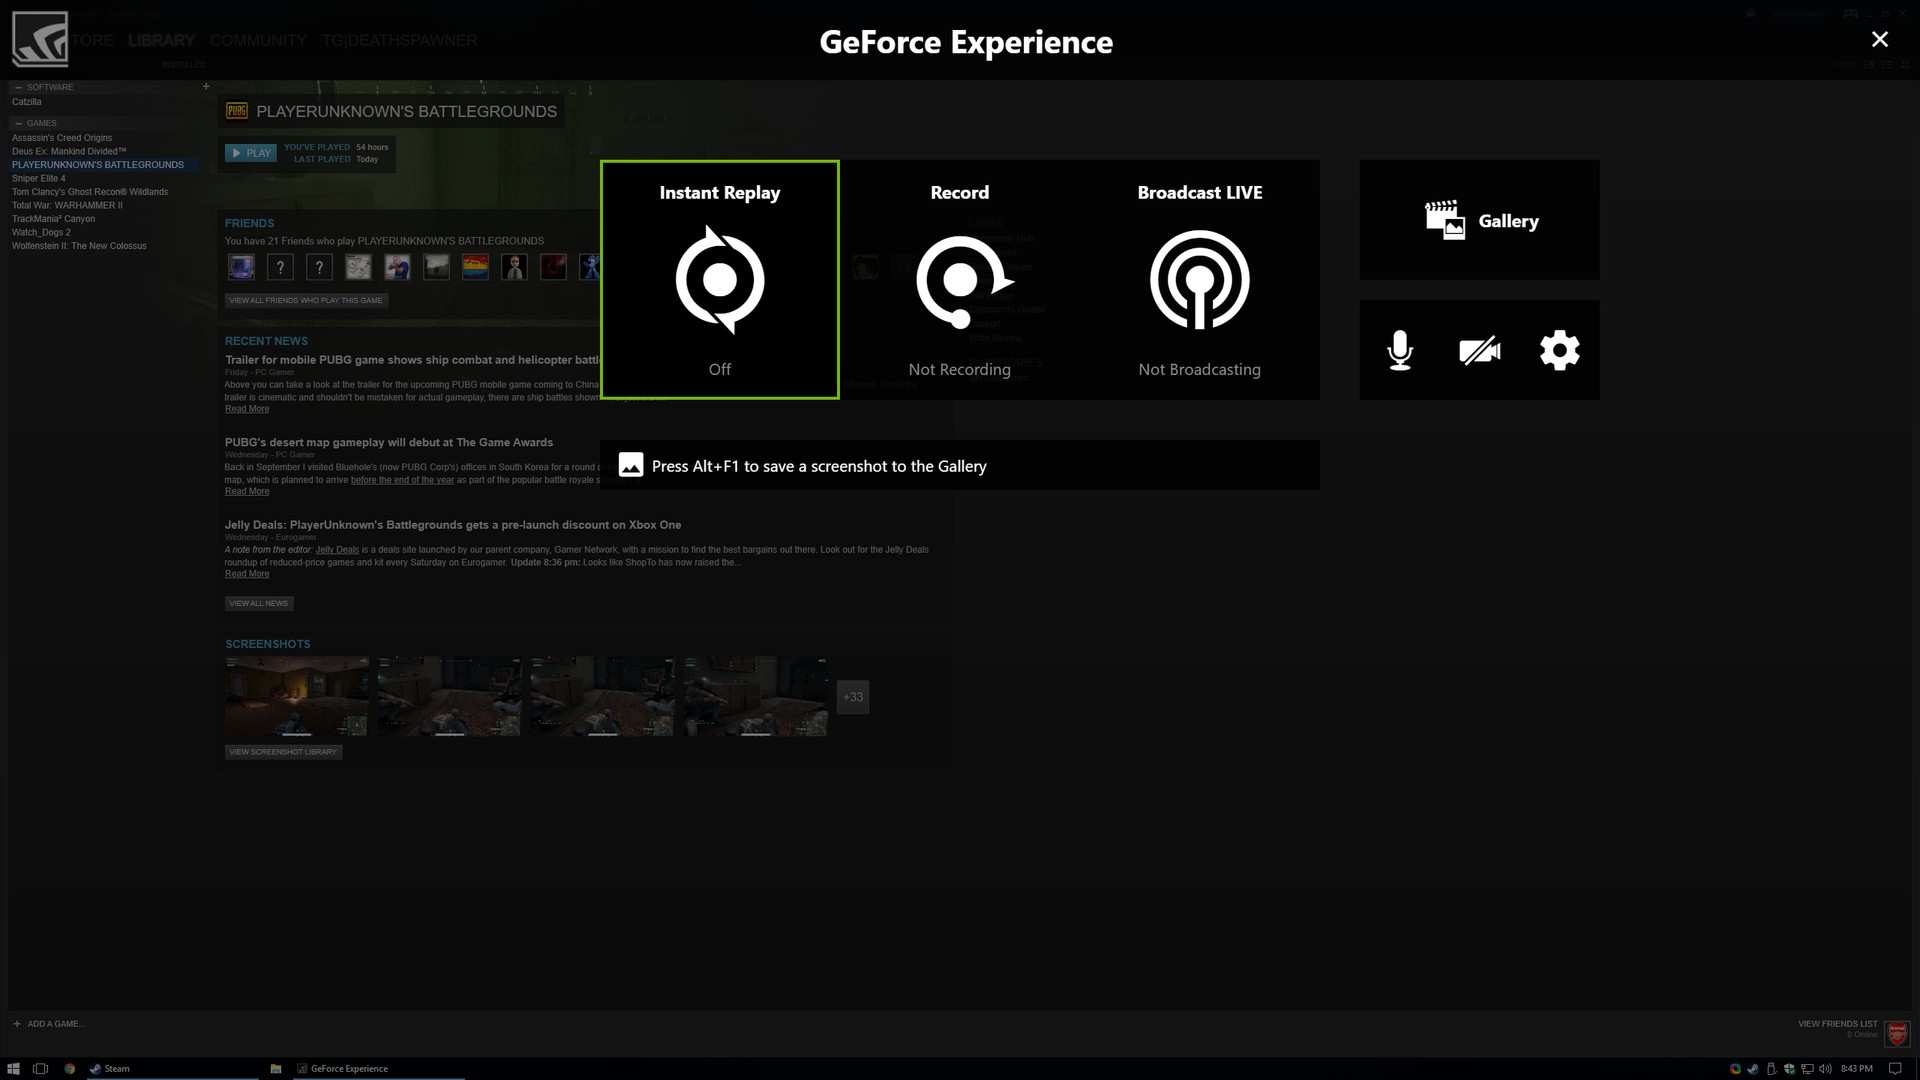Click View All Friends Who Play This Game

pyautogui.click(x=305, y=299)
